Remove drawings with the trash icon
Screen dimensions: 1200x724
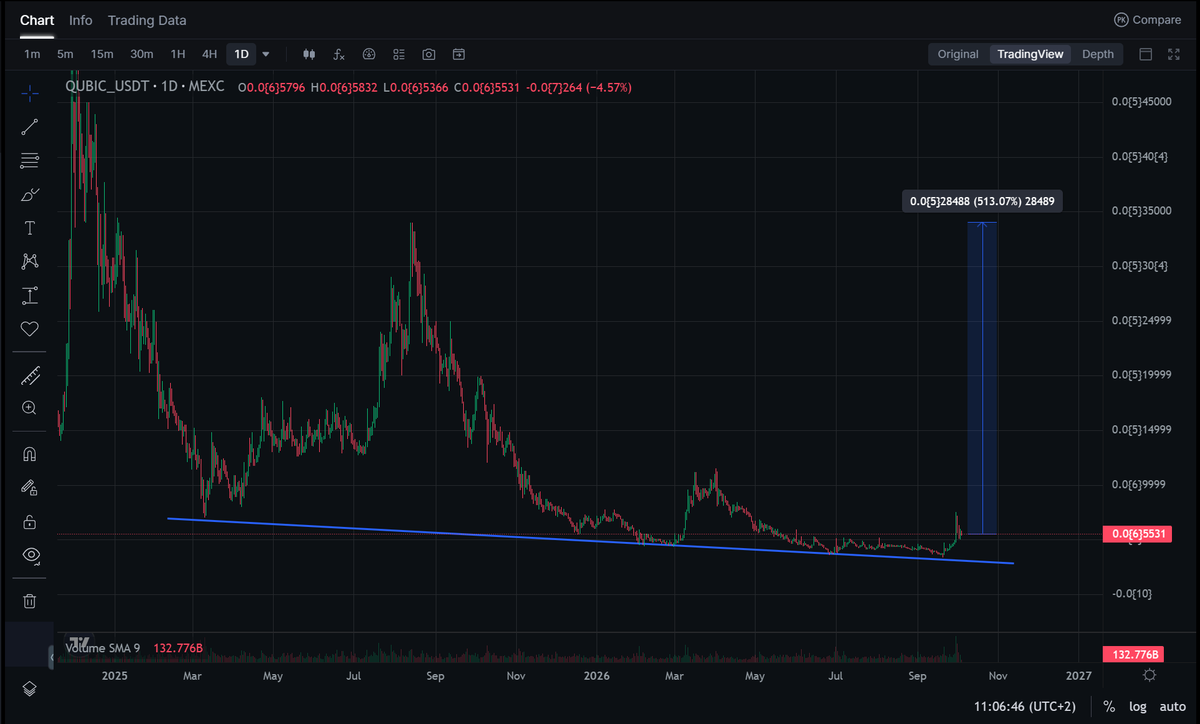click(30, 601)
